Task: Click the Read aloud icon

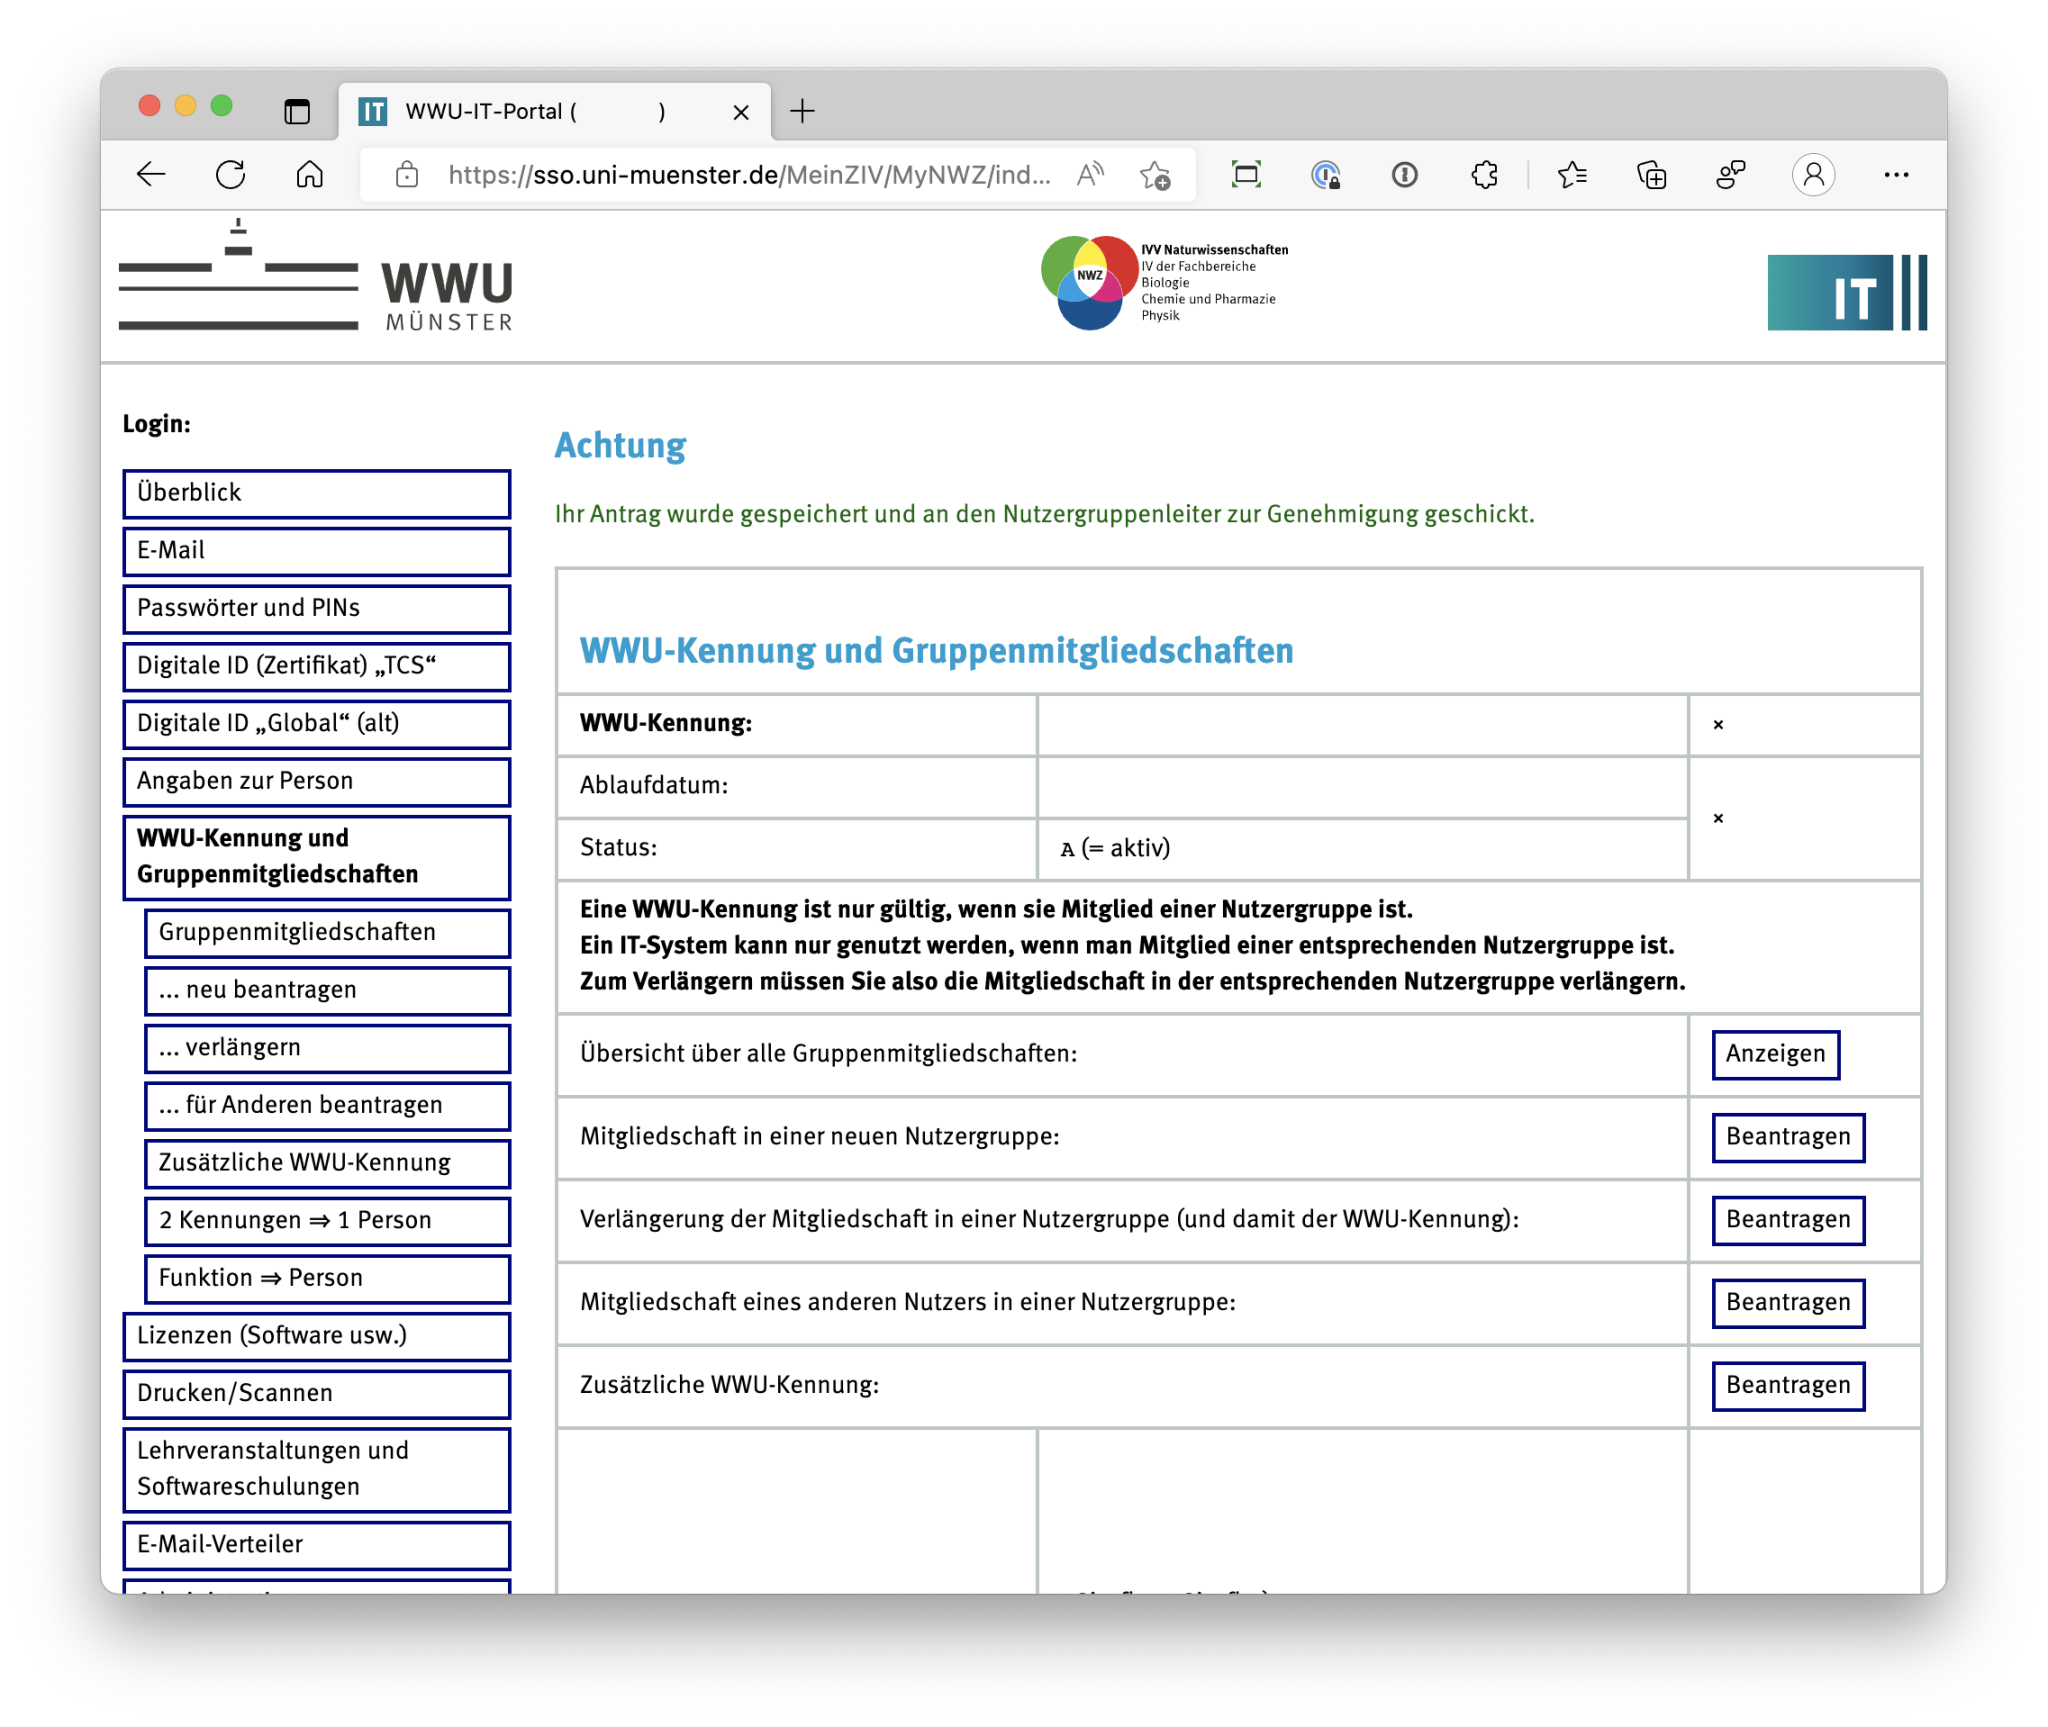Action: click(1090, 175)
